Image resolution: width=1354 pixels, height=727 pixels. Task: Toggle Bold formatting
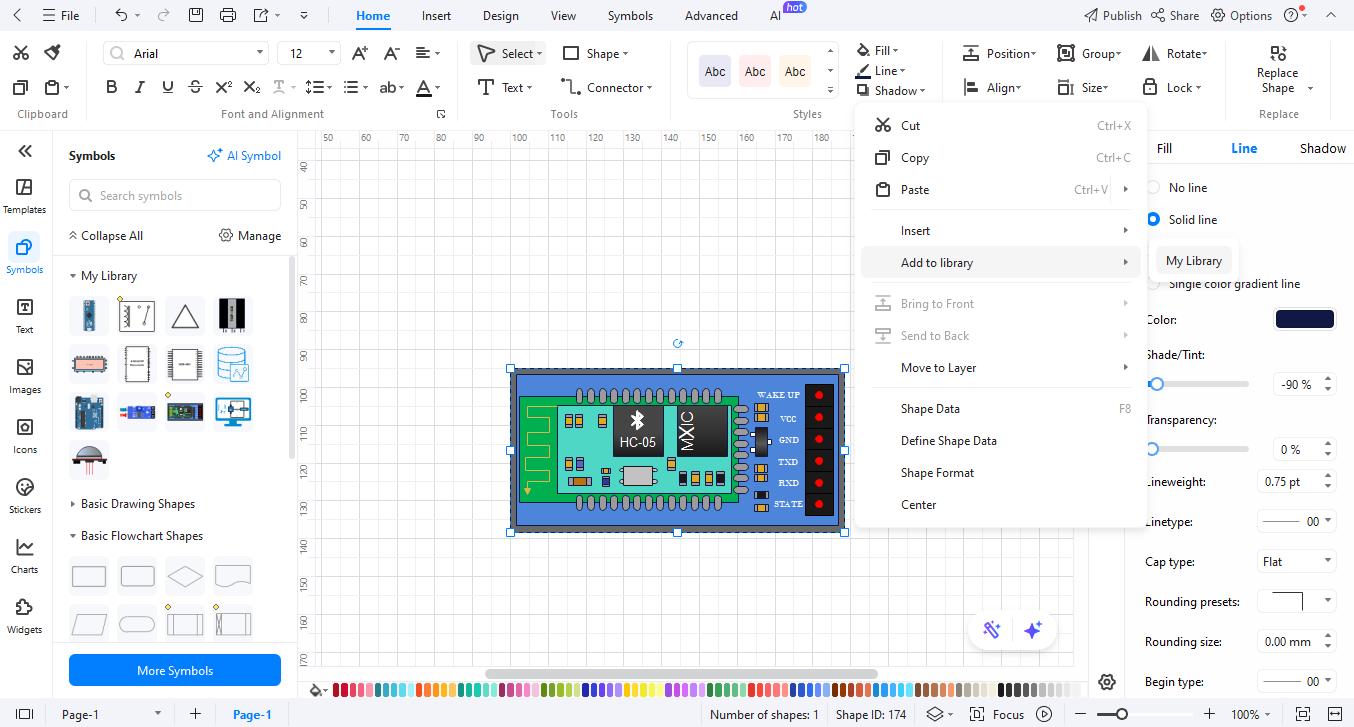click(112, 87)
